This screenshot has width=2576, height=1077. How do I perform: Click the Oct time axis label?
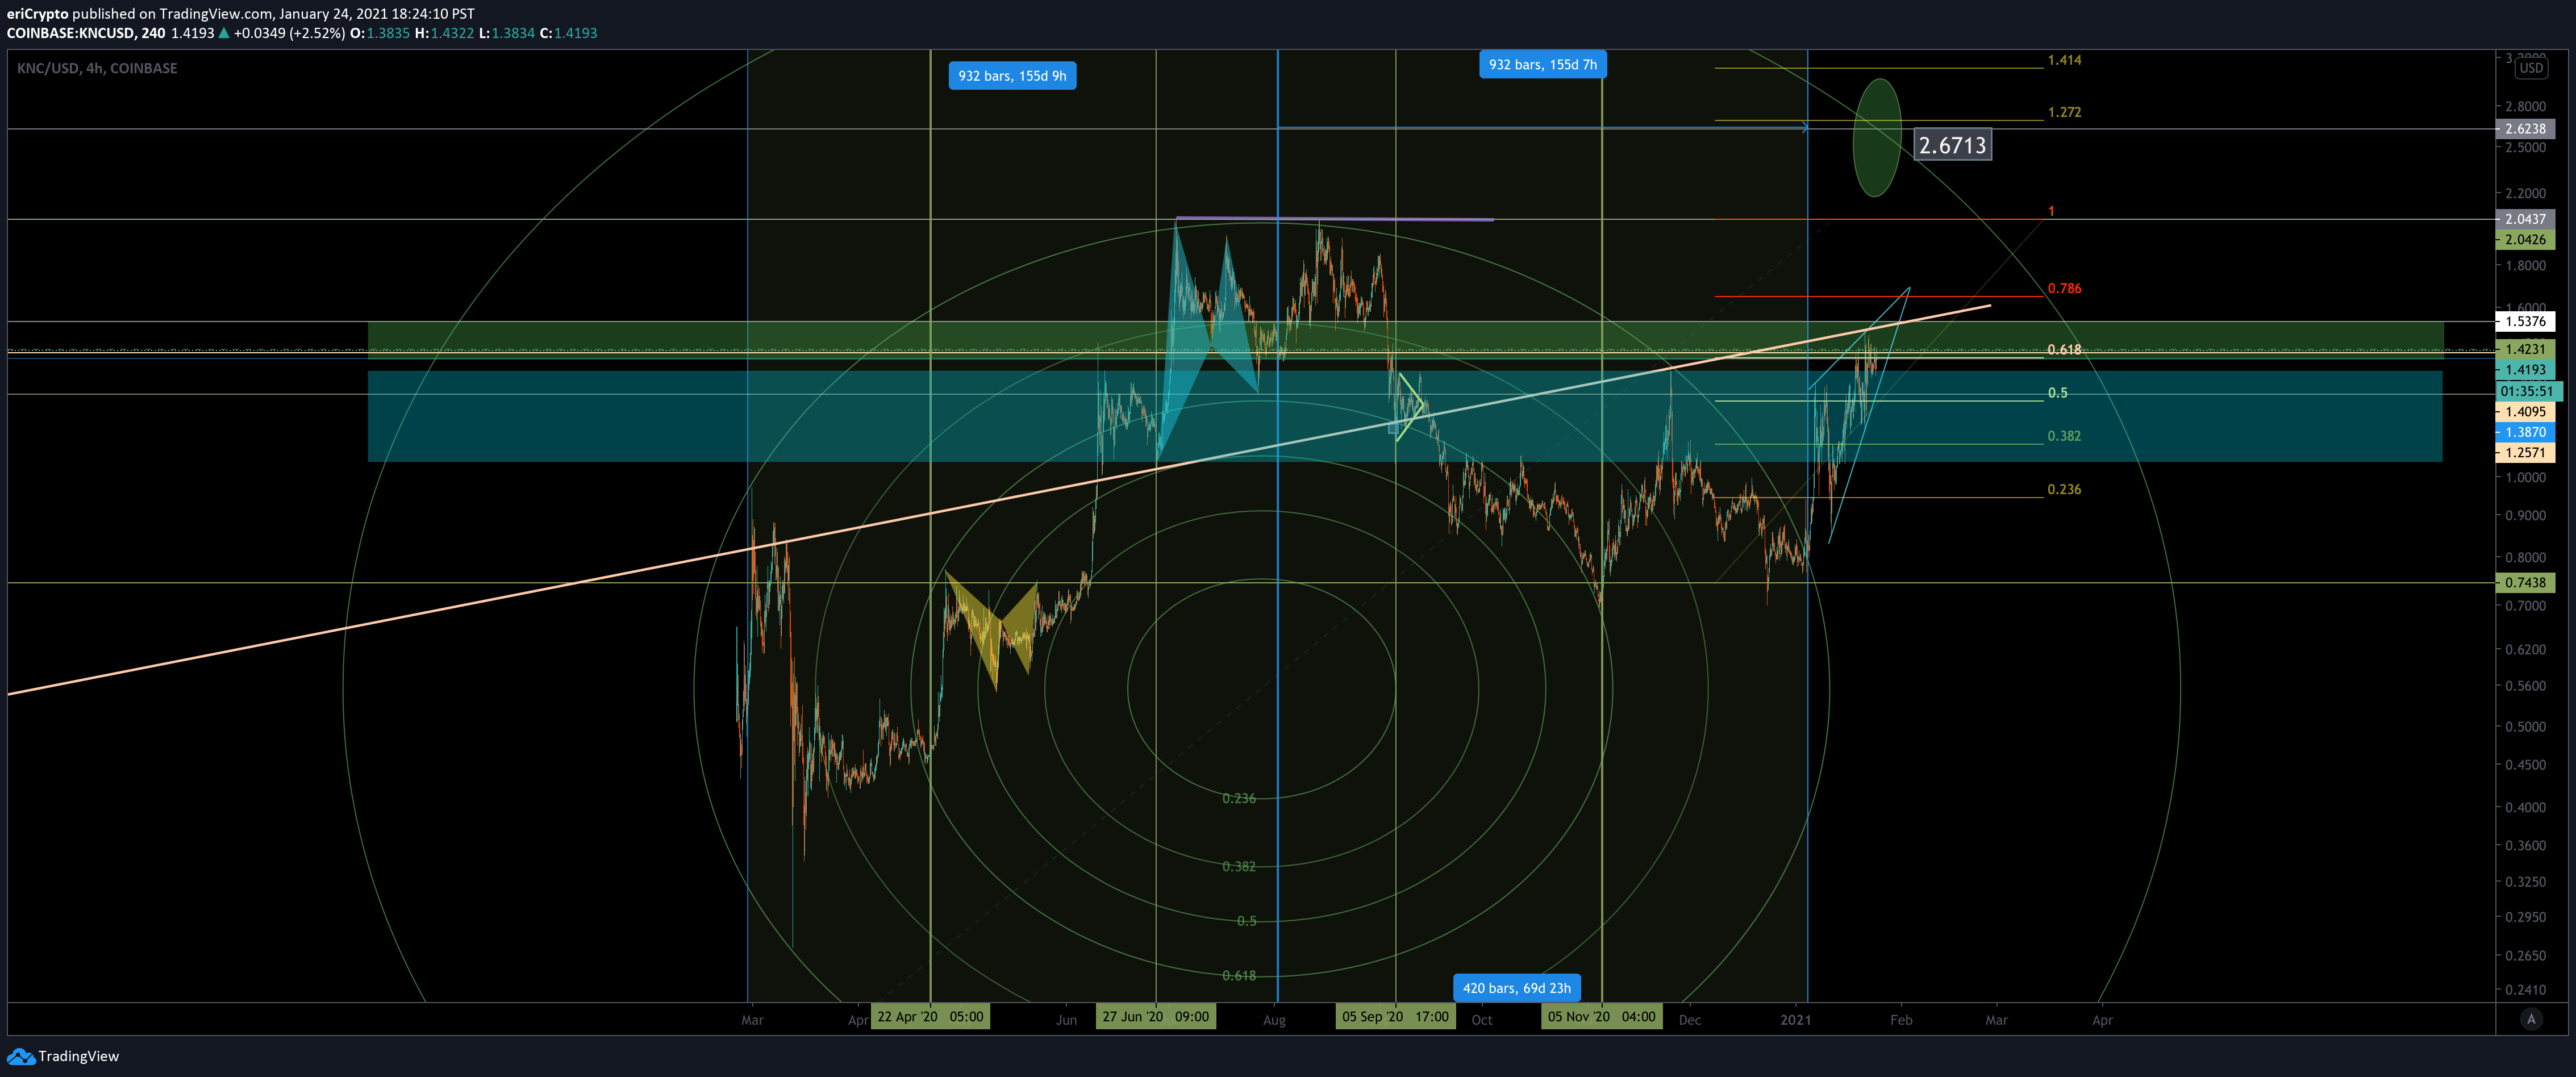[1482, 1020]
